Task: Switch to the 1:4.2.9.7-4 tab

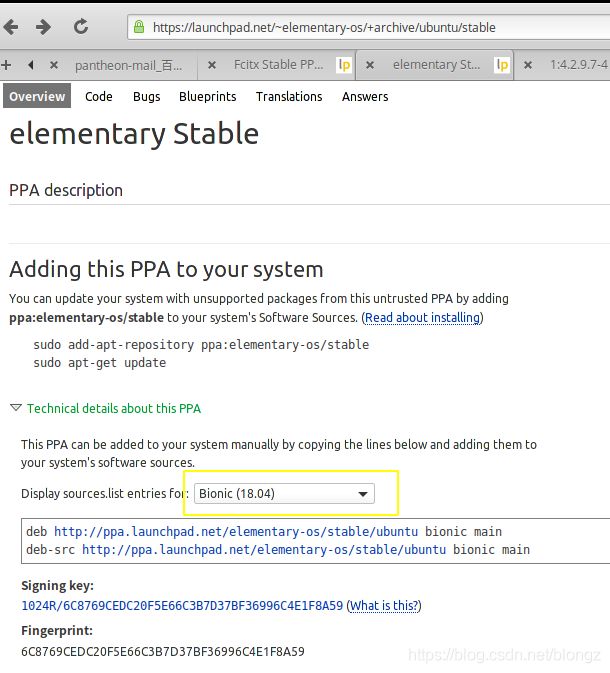Action: (x=579, y=65)
